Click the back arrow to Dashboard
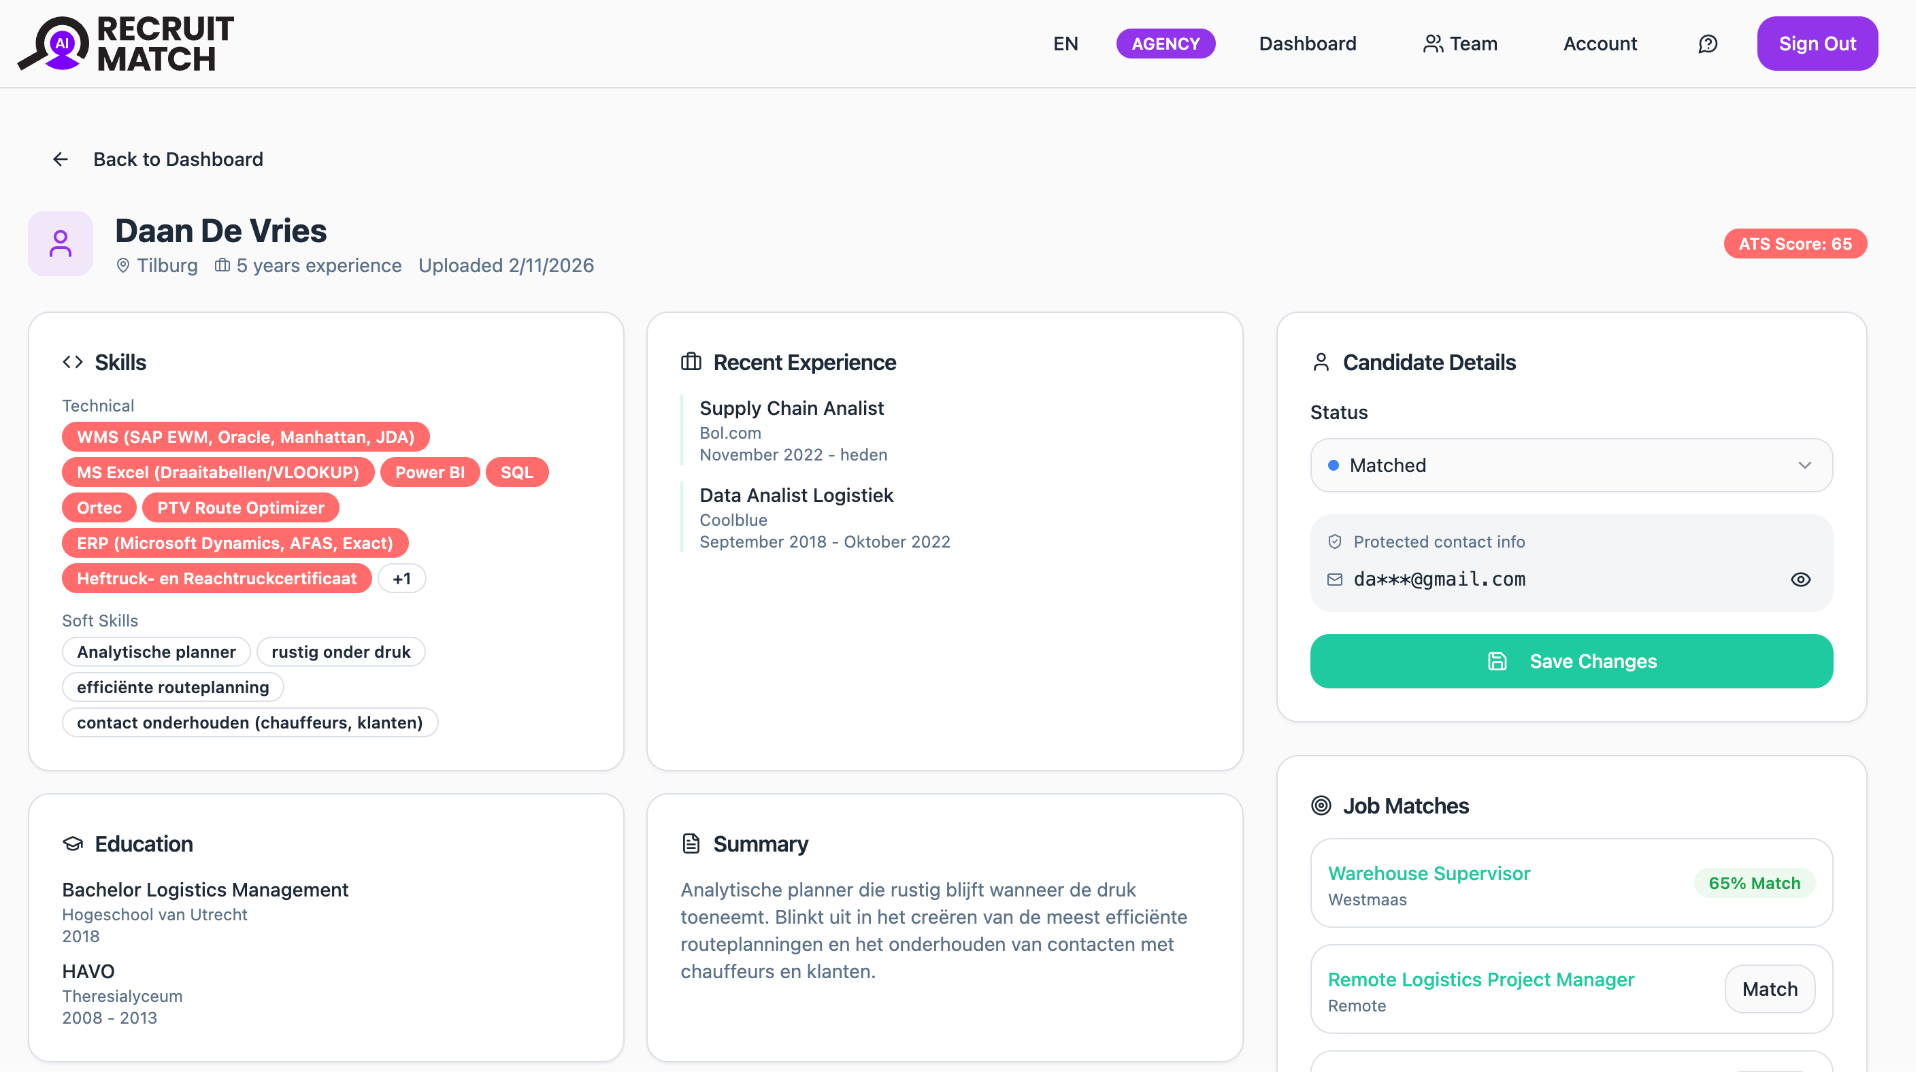 coord(60,159)
